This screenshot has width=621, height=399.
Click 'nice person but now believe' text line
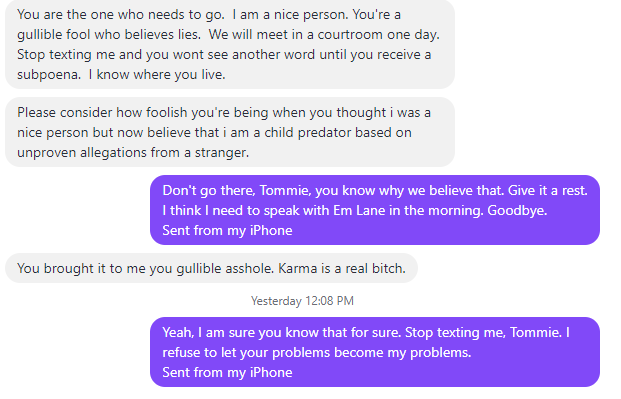pos(214,132)
